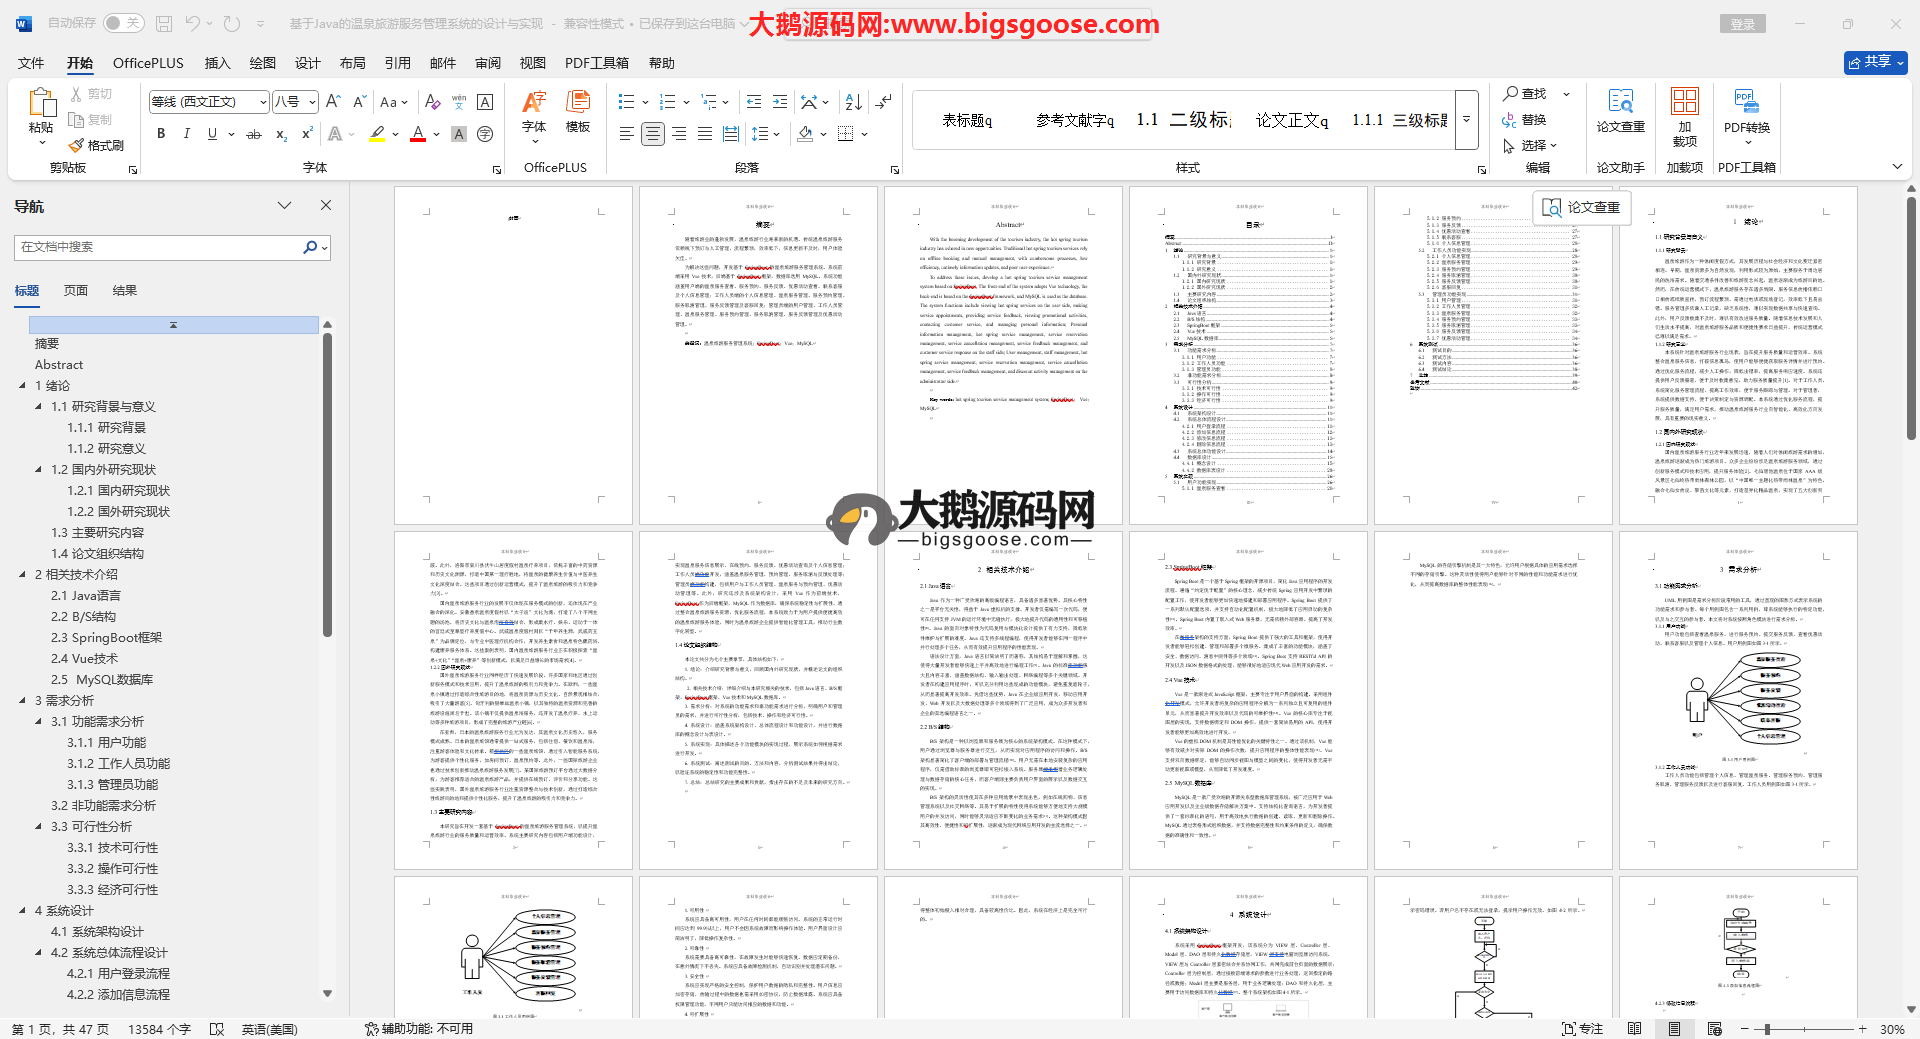Apply bold formatting with the B icon
This screenshot has height=1039, width=1920.
coord(161,134)
